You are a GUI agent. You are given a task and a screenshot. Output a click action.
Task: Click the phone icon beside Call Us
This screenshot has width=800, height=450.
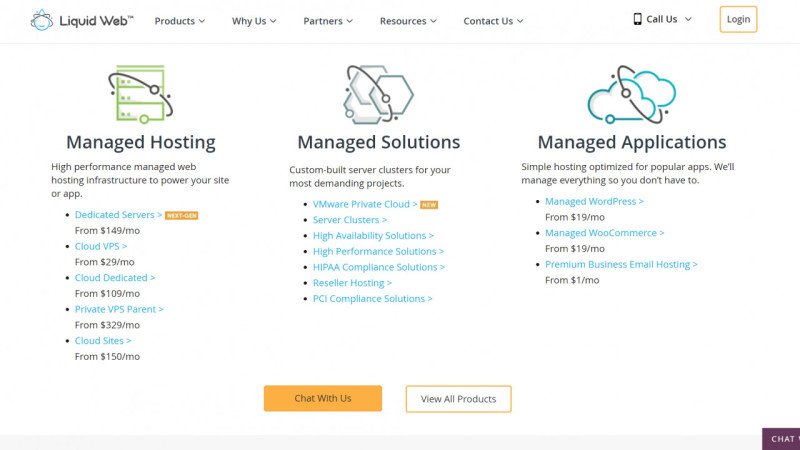coord(638,19)
